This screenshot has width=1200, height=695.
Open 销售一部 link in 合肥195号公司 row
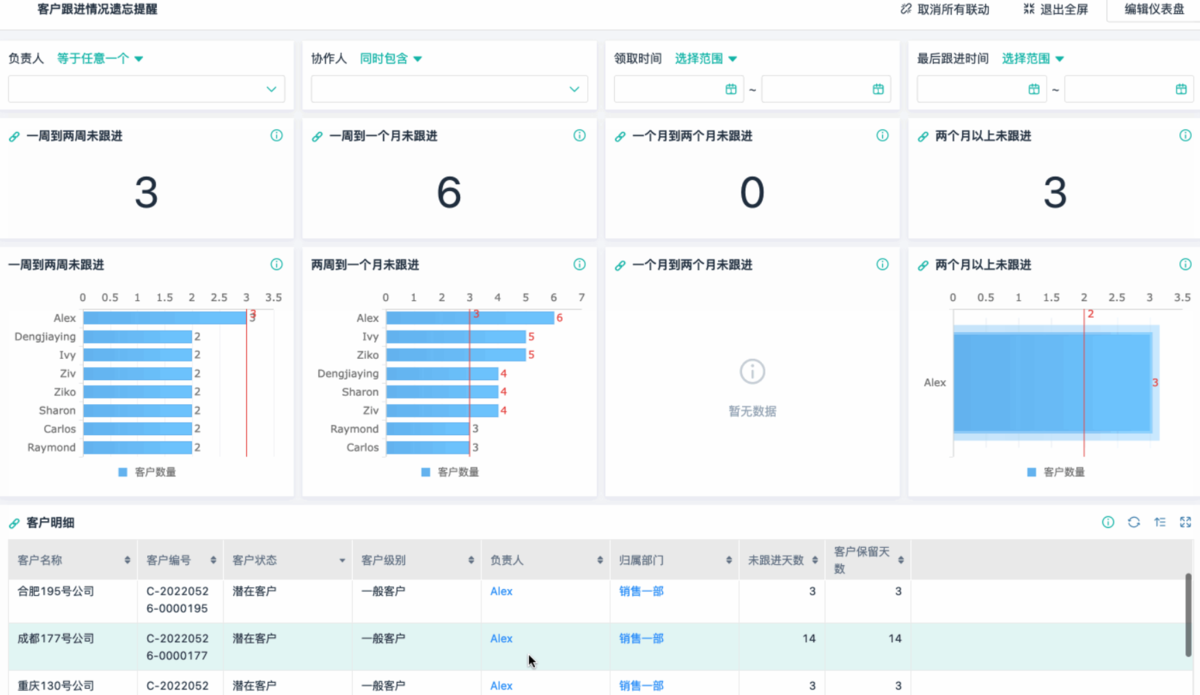(x=641, y=592)
